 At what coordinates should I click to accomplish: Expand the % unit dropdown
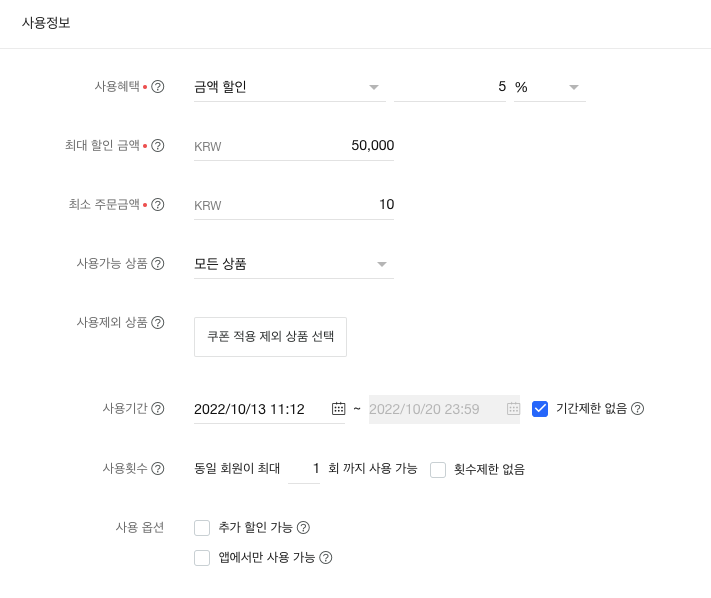[549, 87]
